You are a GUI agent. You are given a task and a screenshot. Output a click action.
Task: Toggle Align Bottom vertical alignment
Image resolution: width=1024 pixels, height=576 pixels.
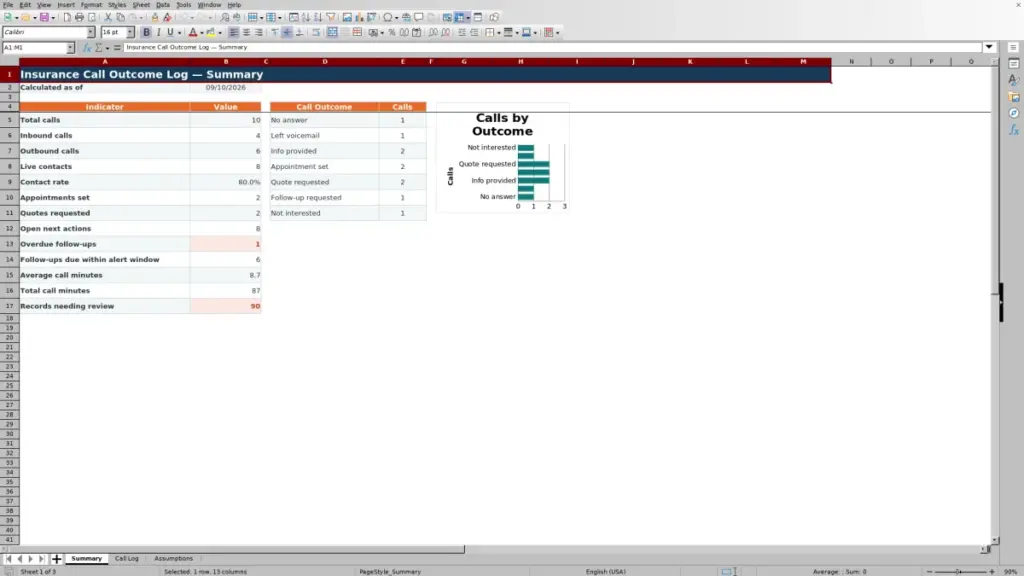click(300, 33)
